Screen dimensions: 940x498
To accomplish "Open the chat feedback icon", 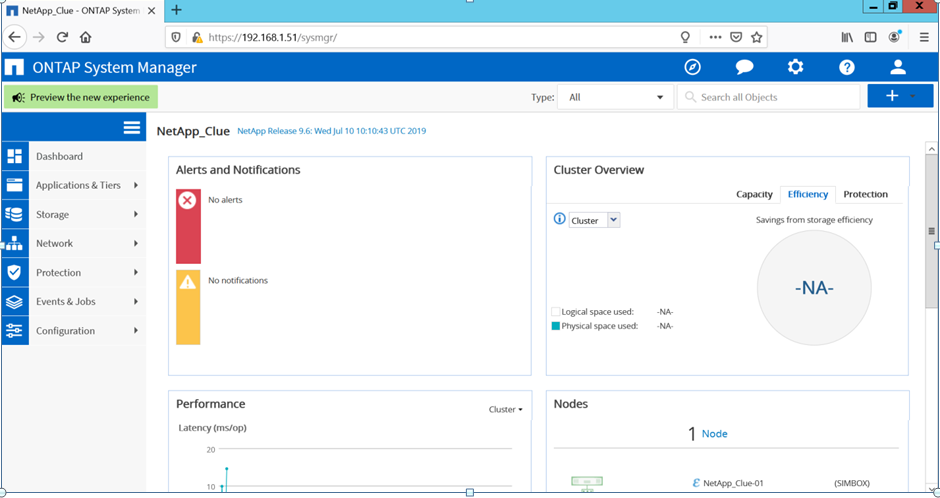I will point(744,67).
